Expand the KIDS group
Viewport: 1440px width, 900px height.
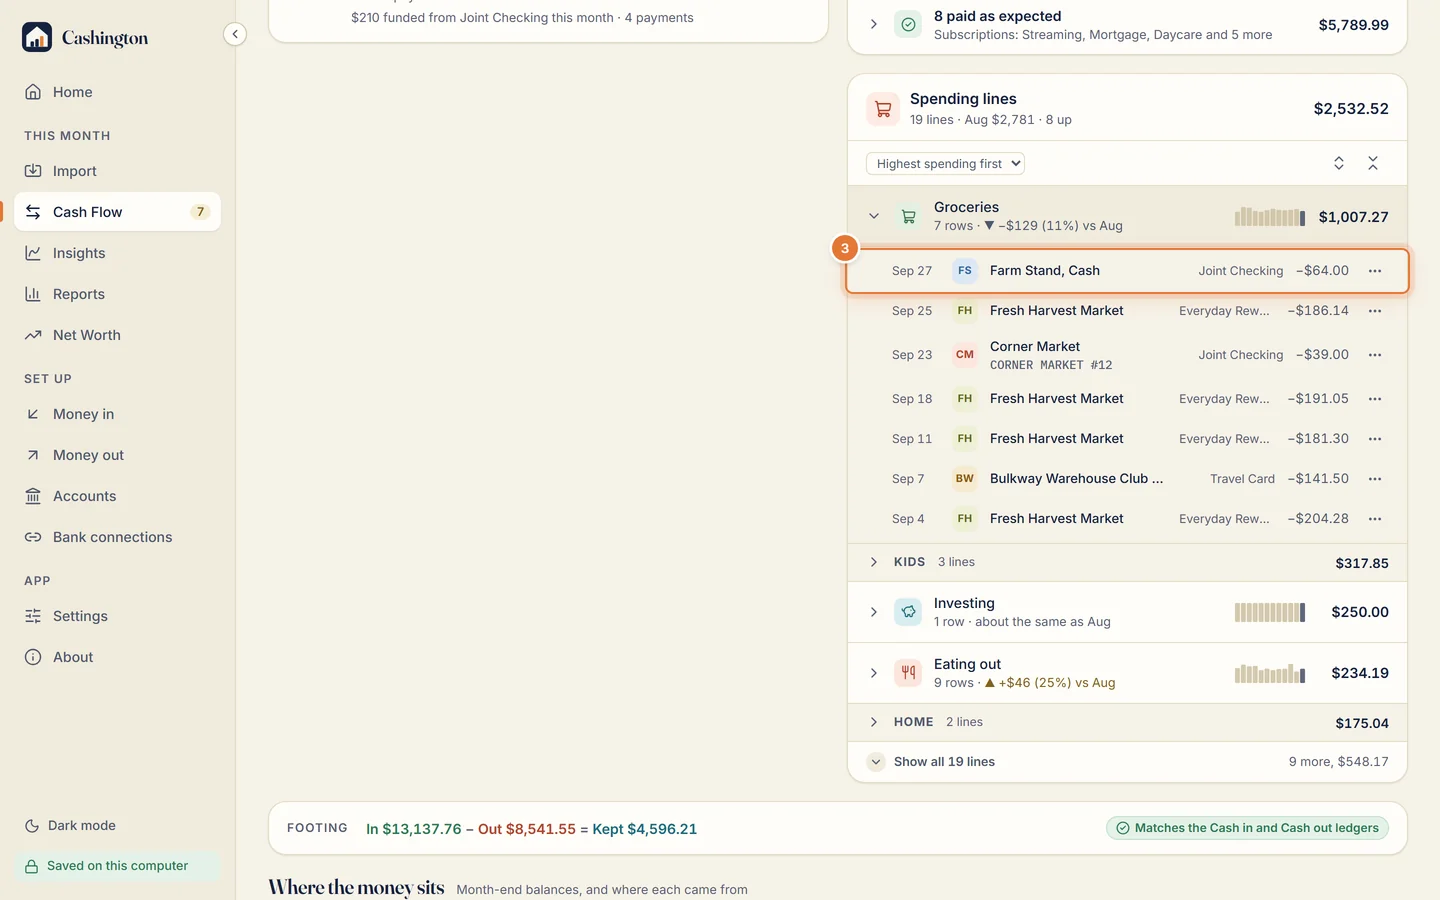[x=874, y=562]
